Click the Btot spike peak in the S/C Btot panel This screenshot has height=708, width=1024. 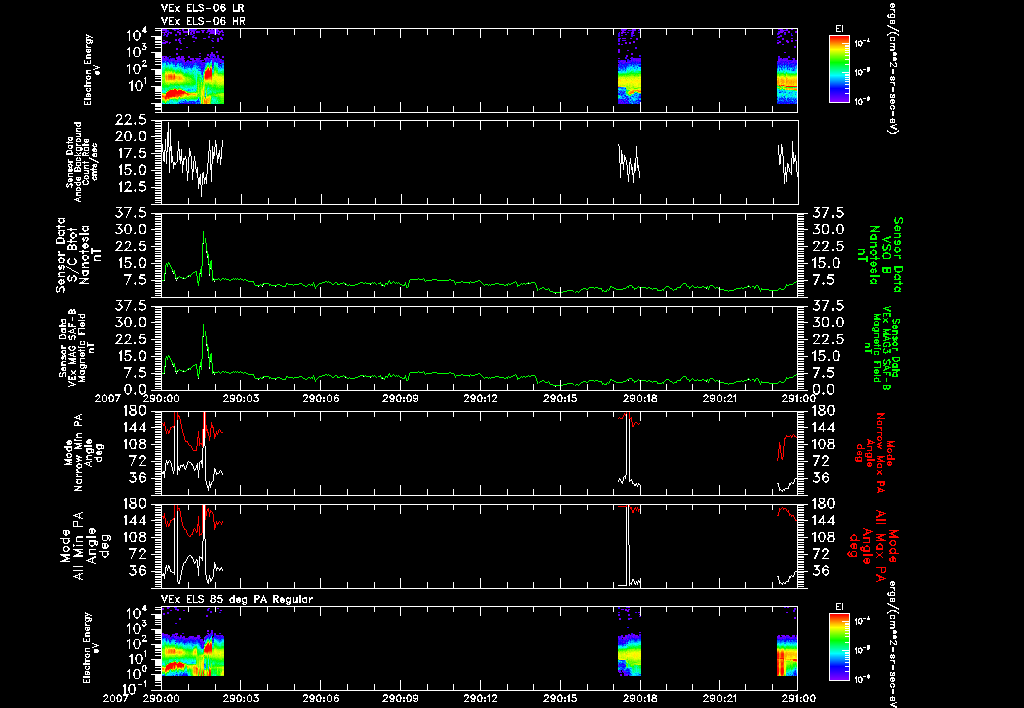(203, 232)
